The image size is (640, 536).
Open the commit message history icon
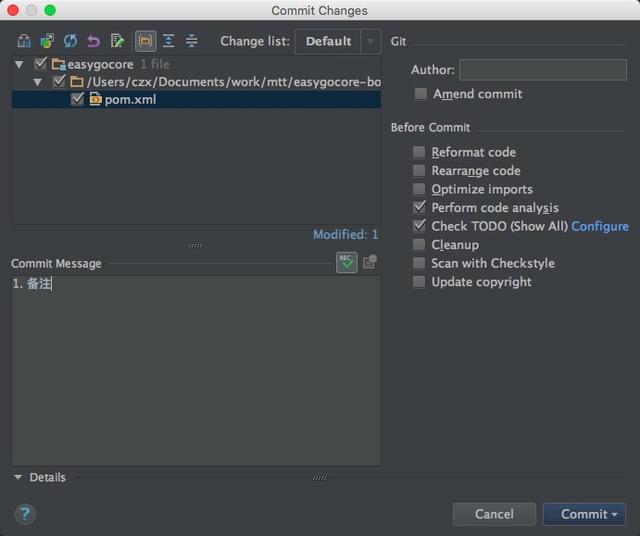pos(370,262)
